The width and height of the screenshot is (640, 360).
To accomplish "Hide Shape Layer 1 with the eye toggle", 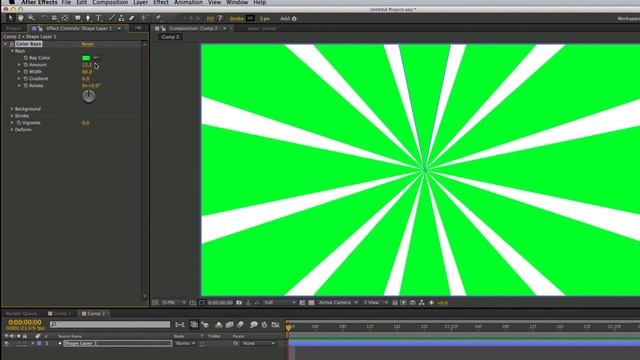I will coord(7,344).
